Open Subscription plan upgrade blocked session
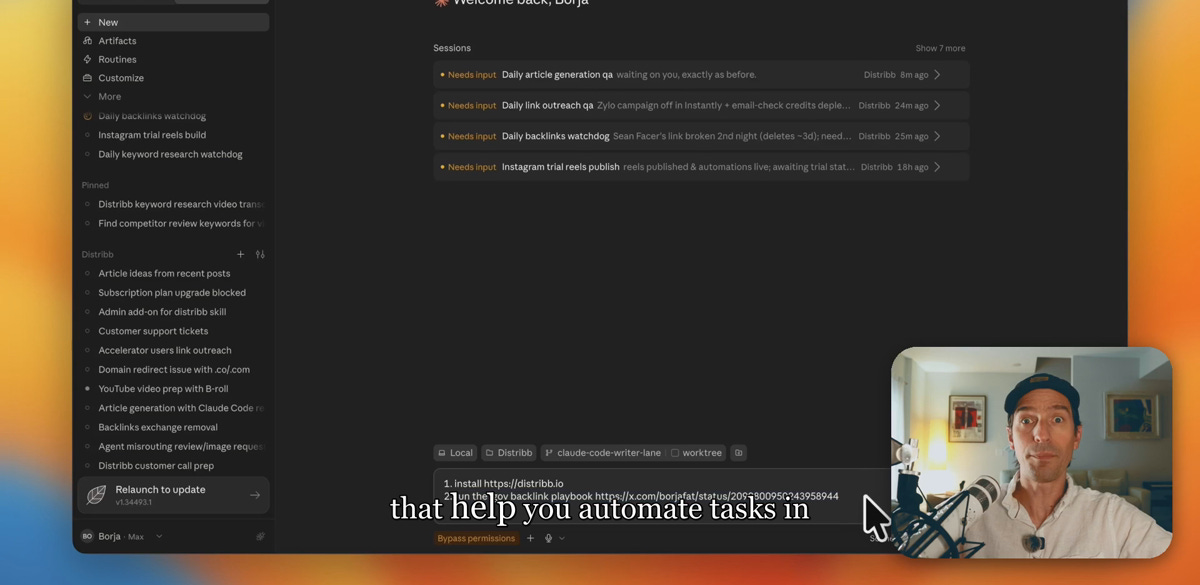This screenshot has height=585, width=1200. pos(173,293)
